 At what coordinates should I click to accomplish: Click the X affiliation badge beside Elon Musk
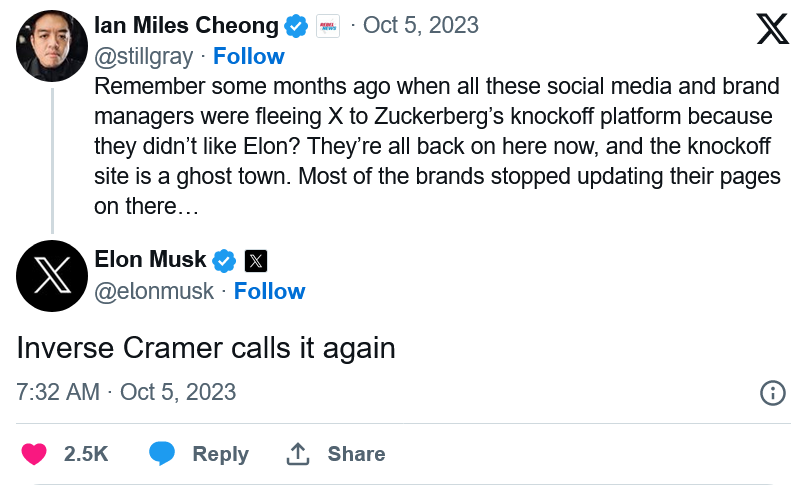pyautogui.click(x=256, y=261)
